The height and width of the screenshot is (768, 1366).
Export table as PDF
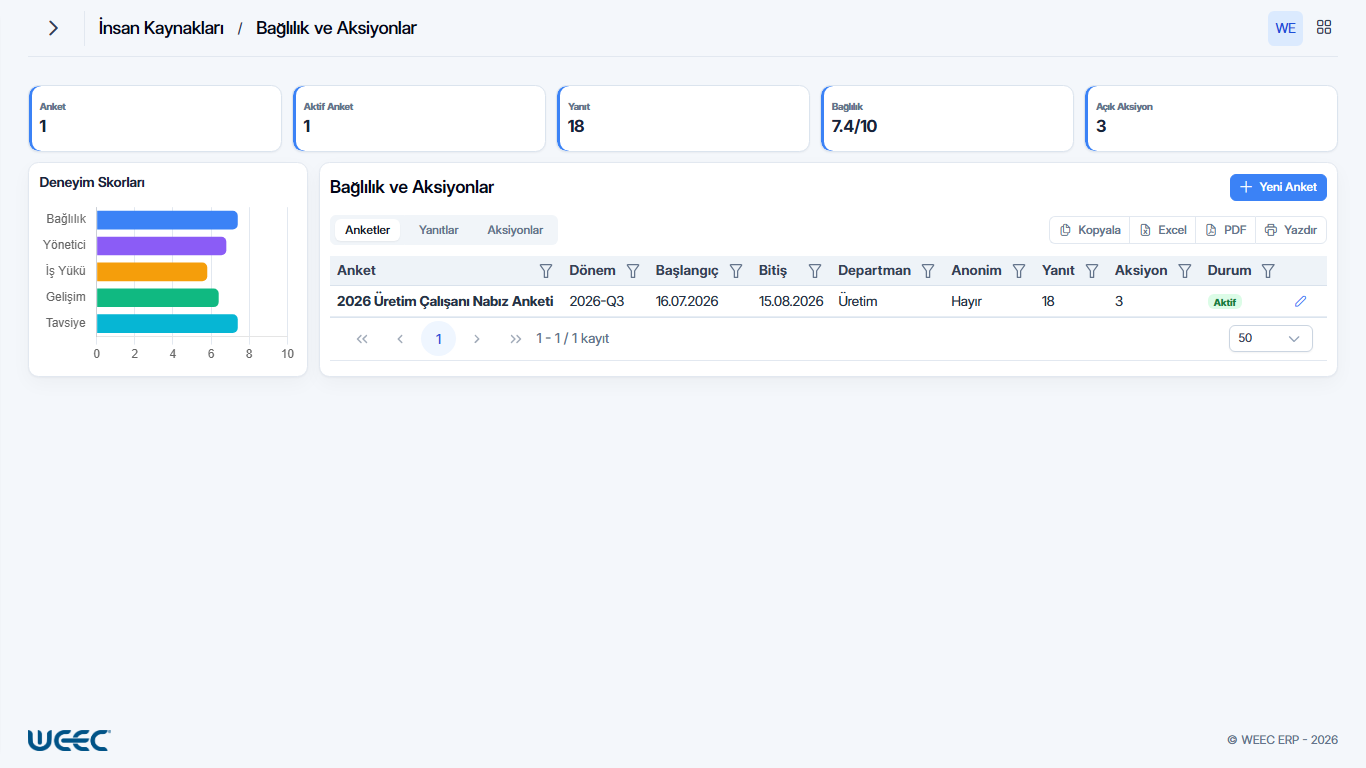click(x=1226, y=230)
